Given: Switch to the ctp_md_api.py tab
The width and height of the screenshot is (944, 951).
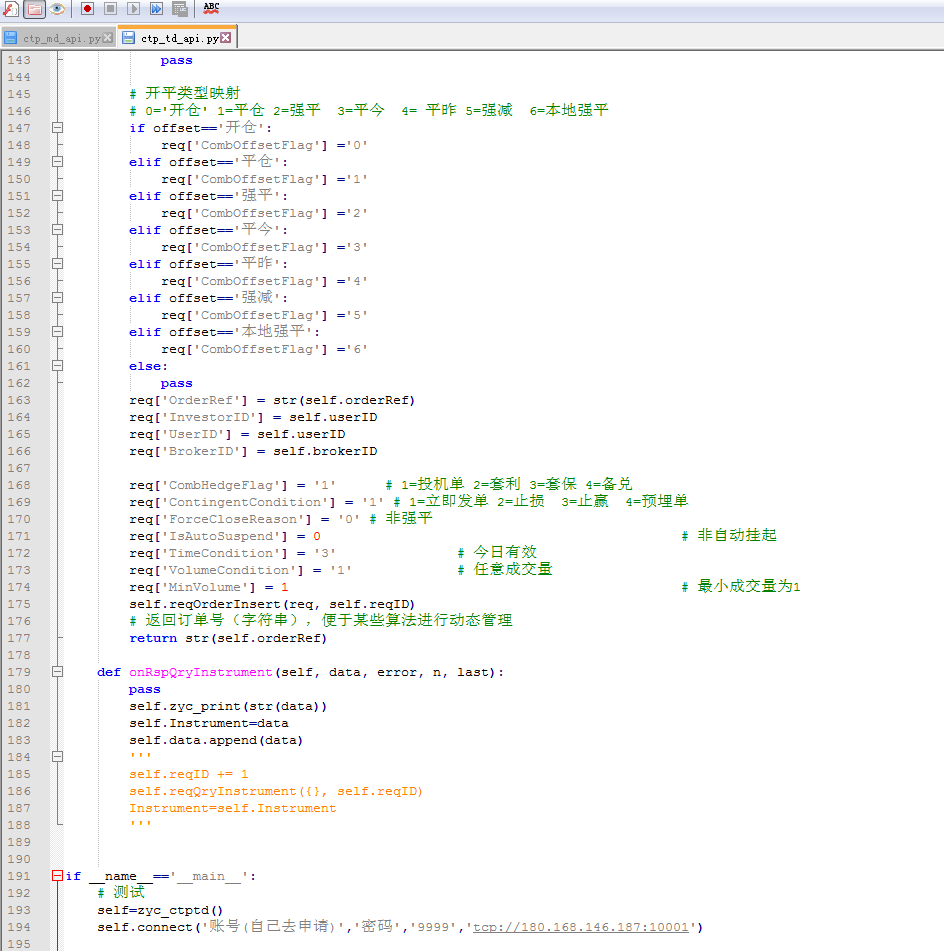Looking at the screenshot, I should point(61,38).
